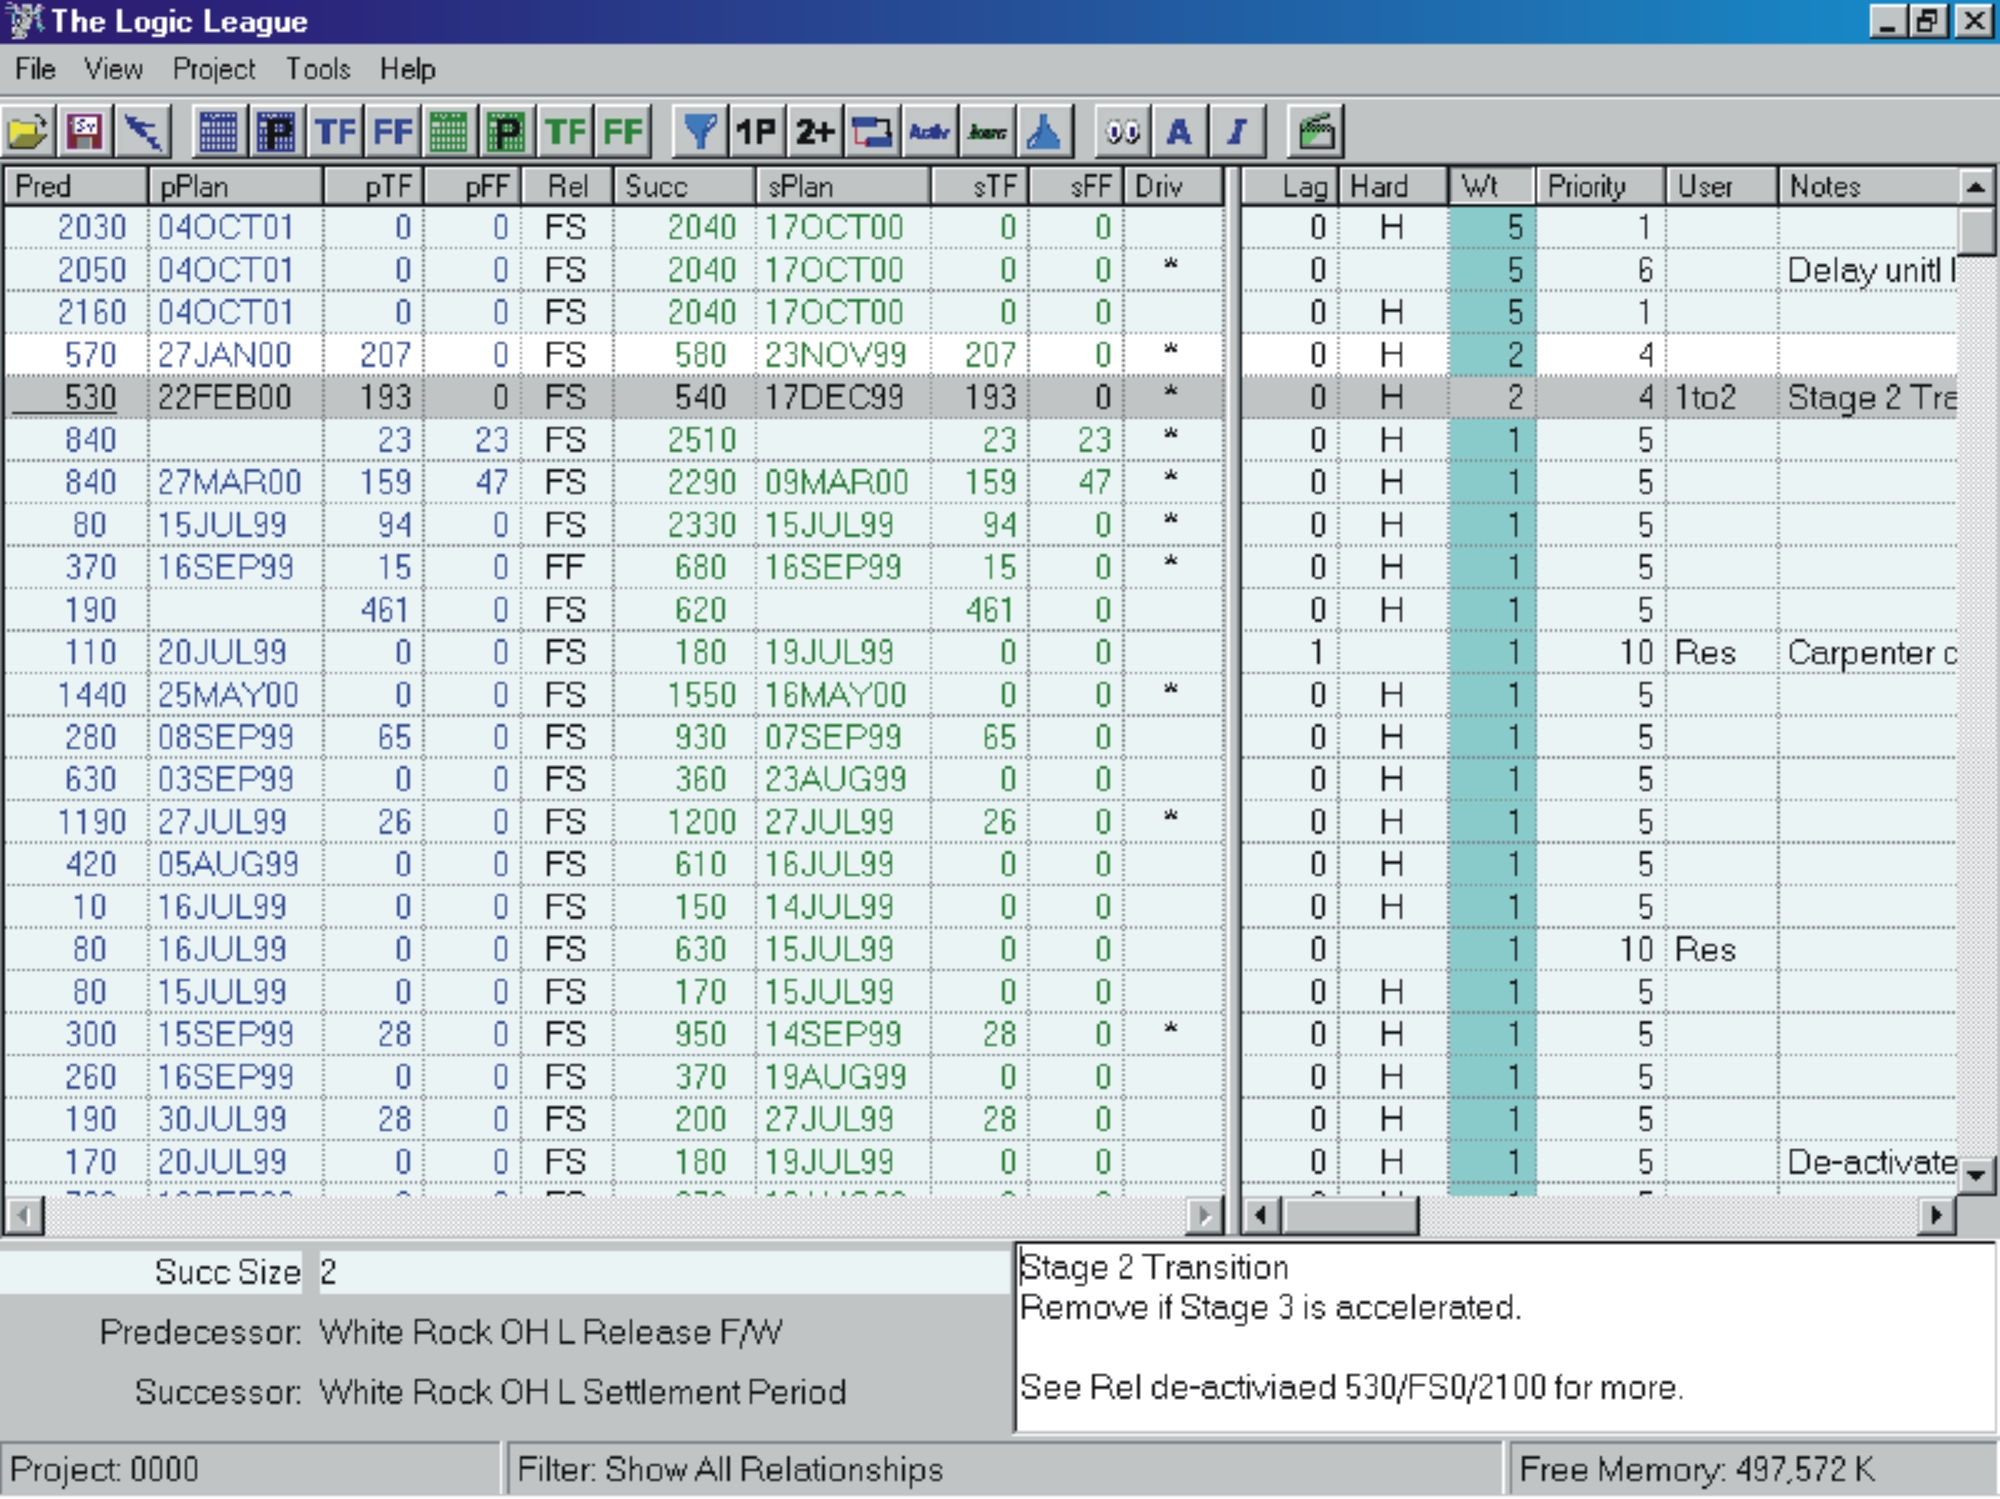The image size is (2000, 1499).
Task: Click the green P grid icon
Action: [x=507, y=131]
